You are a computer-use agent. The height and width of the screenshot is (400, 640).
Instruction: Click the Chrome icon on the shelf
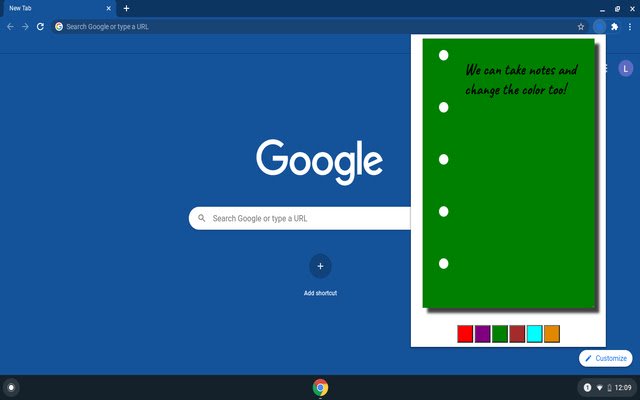320,387
